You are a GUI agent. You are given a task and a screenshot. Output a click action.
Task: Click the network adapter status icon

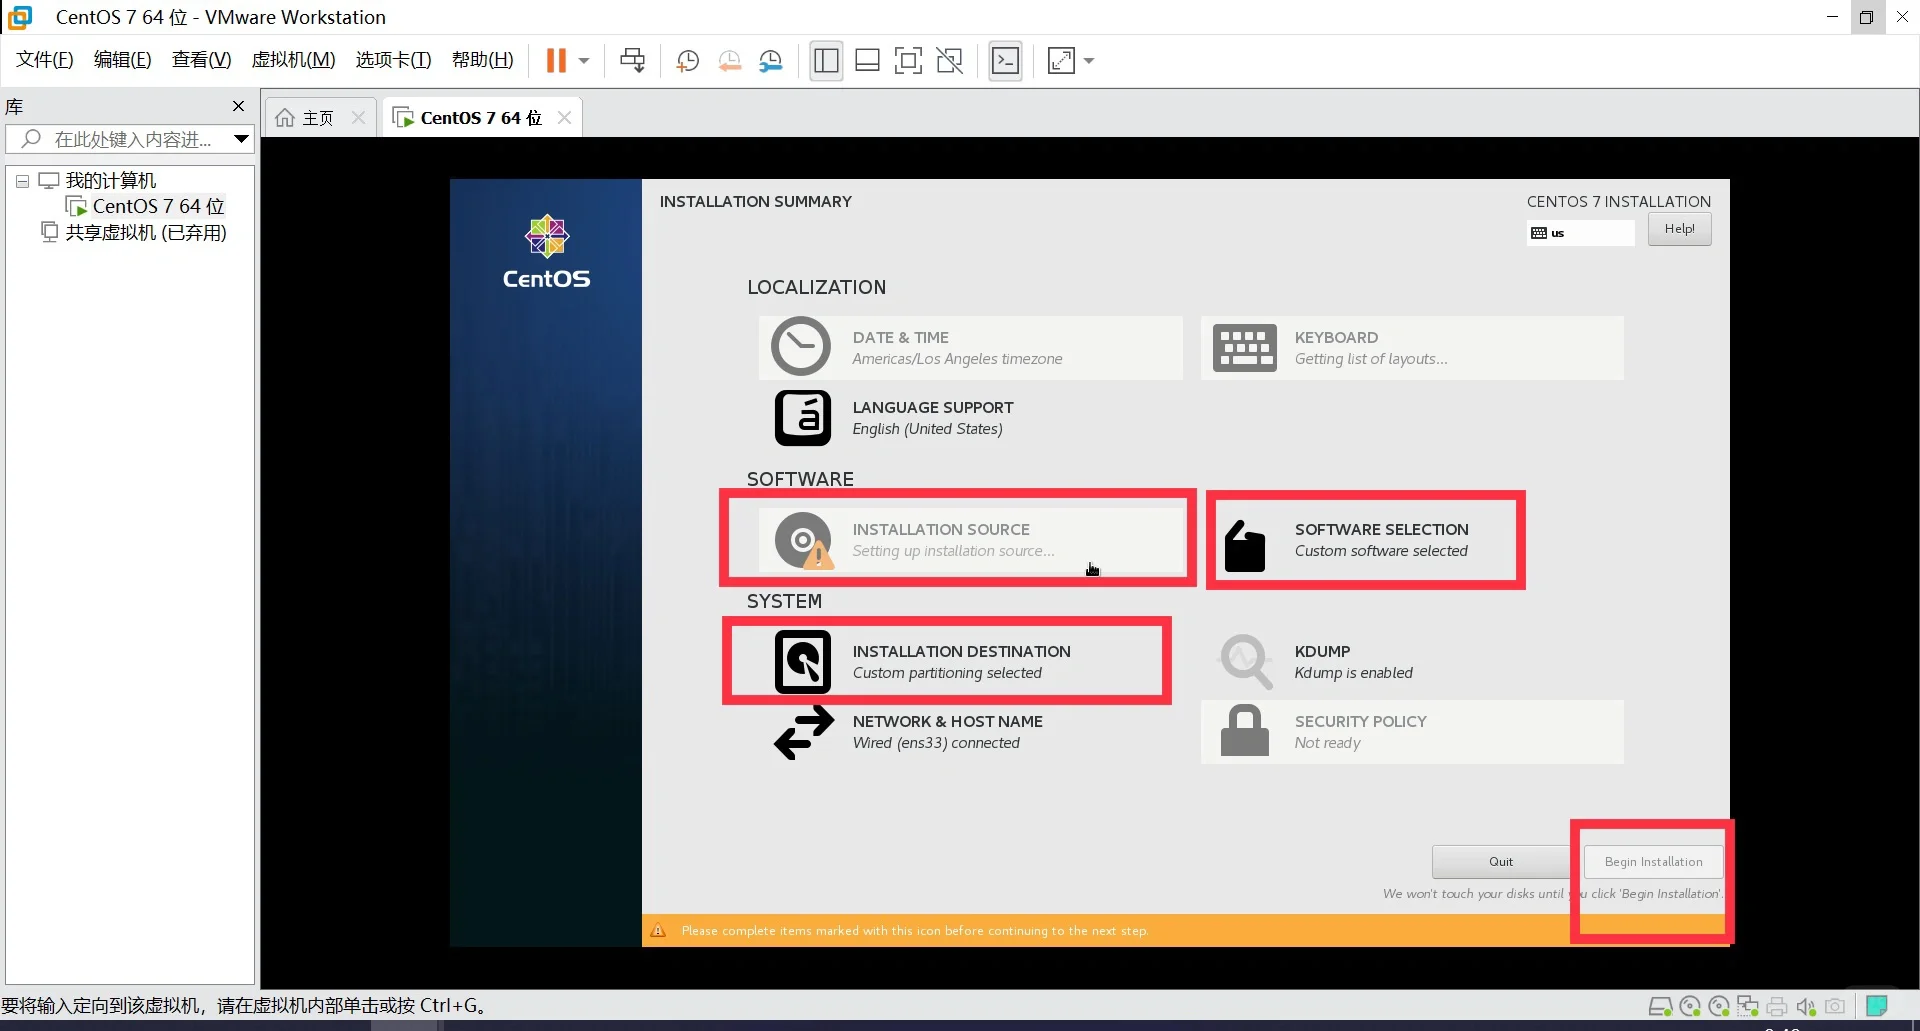pyautogui.click(x=1748, y=1006)
